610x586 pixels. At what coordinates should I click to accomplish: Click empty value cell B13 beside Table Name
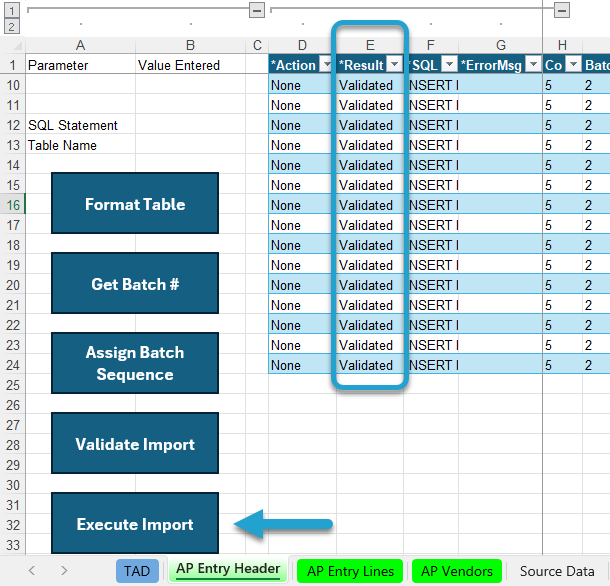point(190,145)
